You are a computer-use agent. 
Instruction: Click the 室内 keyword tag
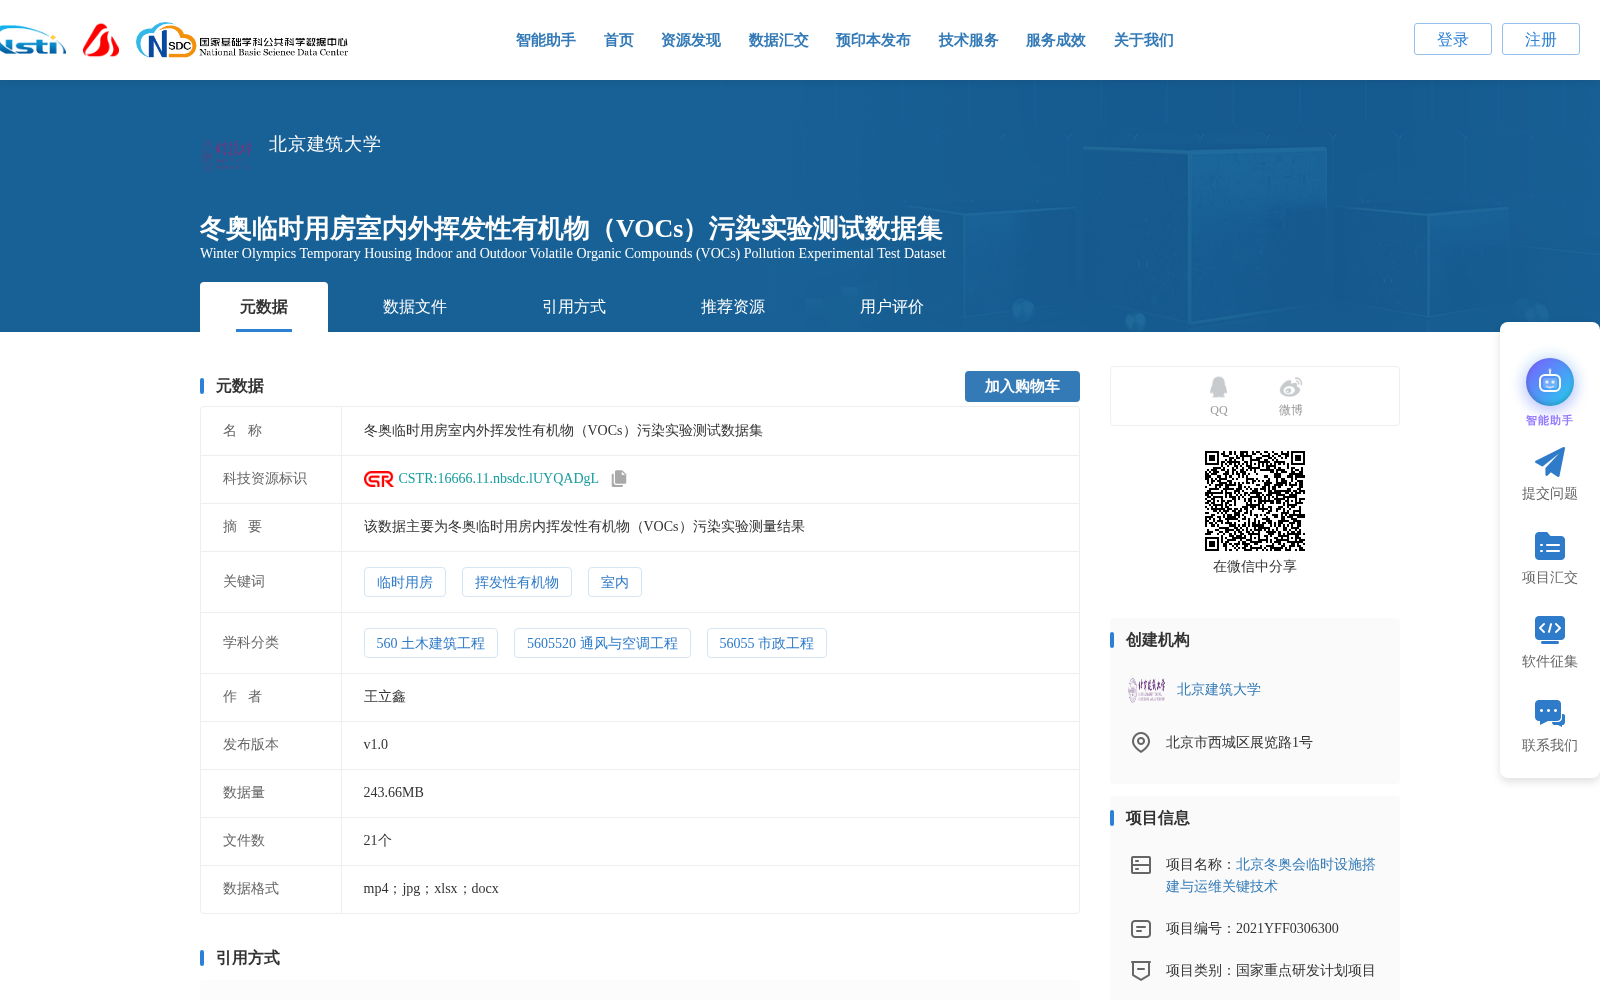coord(615,582)
